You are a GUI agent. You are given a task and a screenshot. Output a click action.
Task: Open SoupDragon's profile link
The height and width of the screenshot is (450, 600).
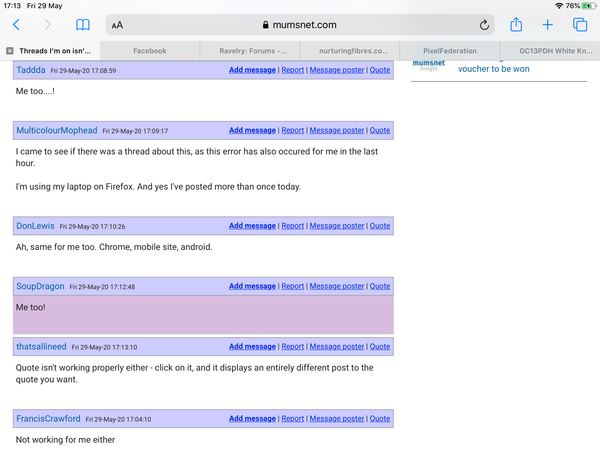pyautogui.click(x=40, y=287)
